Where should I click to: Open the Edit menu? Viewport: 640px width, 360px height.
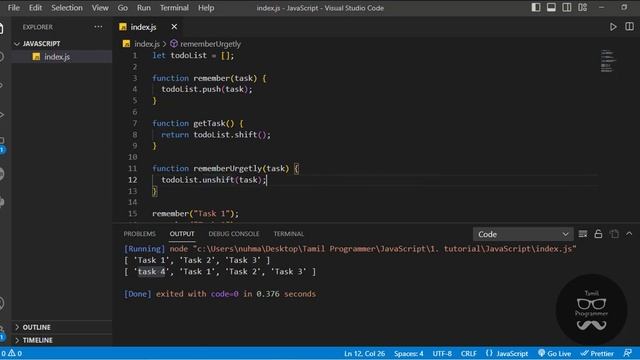coord(35,8)
